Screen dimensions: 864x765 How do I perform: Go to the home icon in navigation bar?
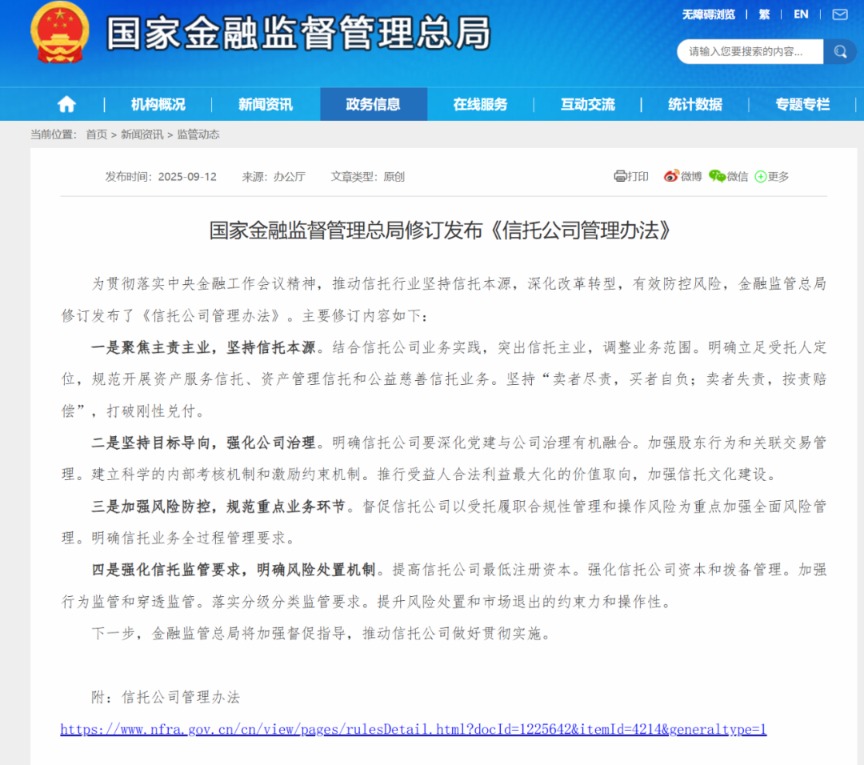point(67,104)
